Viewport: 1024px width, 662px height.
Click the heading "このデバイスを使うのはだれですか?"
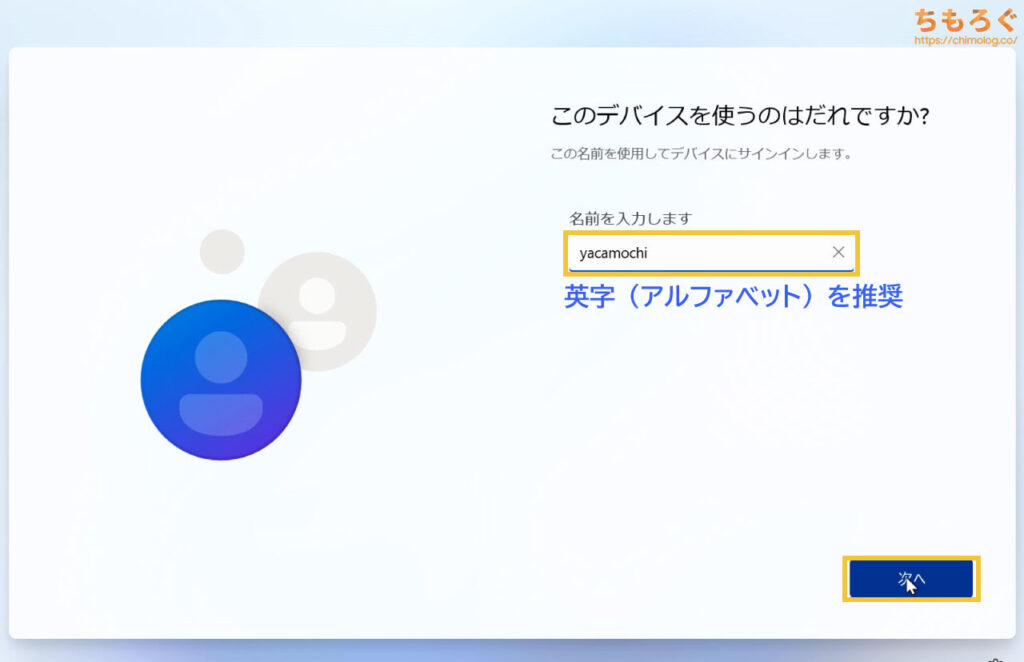tap(741, 116)
